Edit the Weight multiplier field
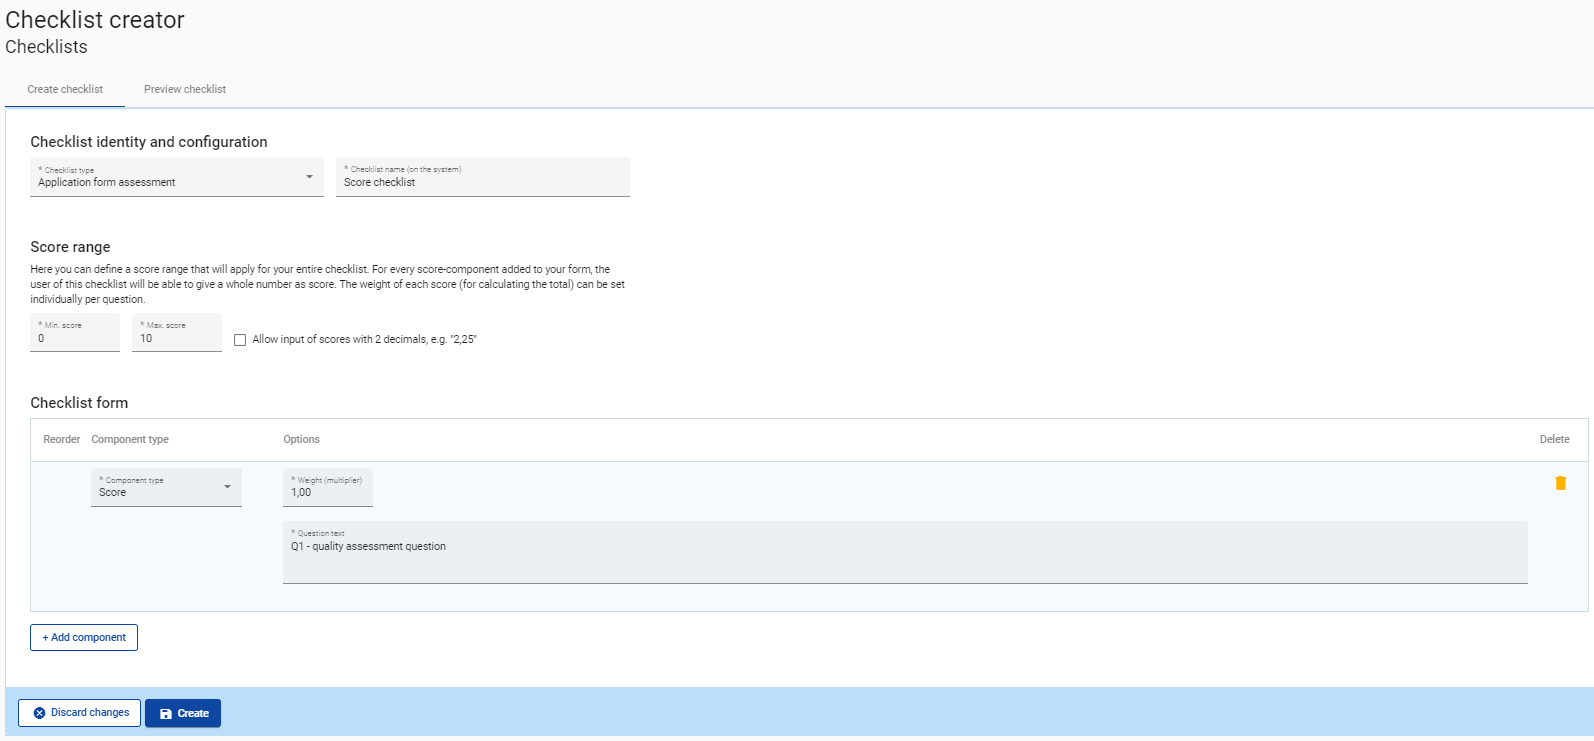The image size is (1594, 741). click(x=327, y=492)
